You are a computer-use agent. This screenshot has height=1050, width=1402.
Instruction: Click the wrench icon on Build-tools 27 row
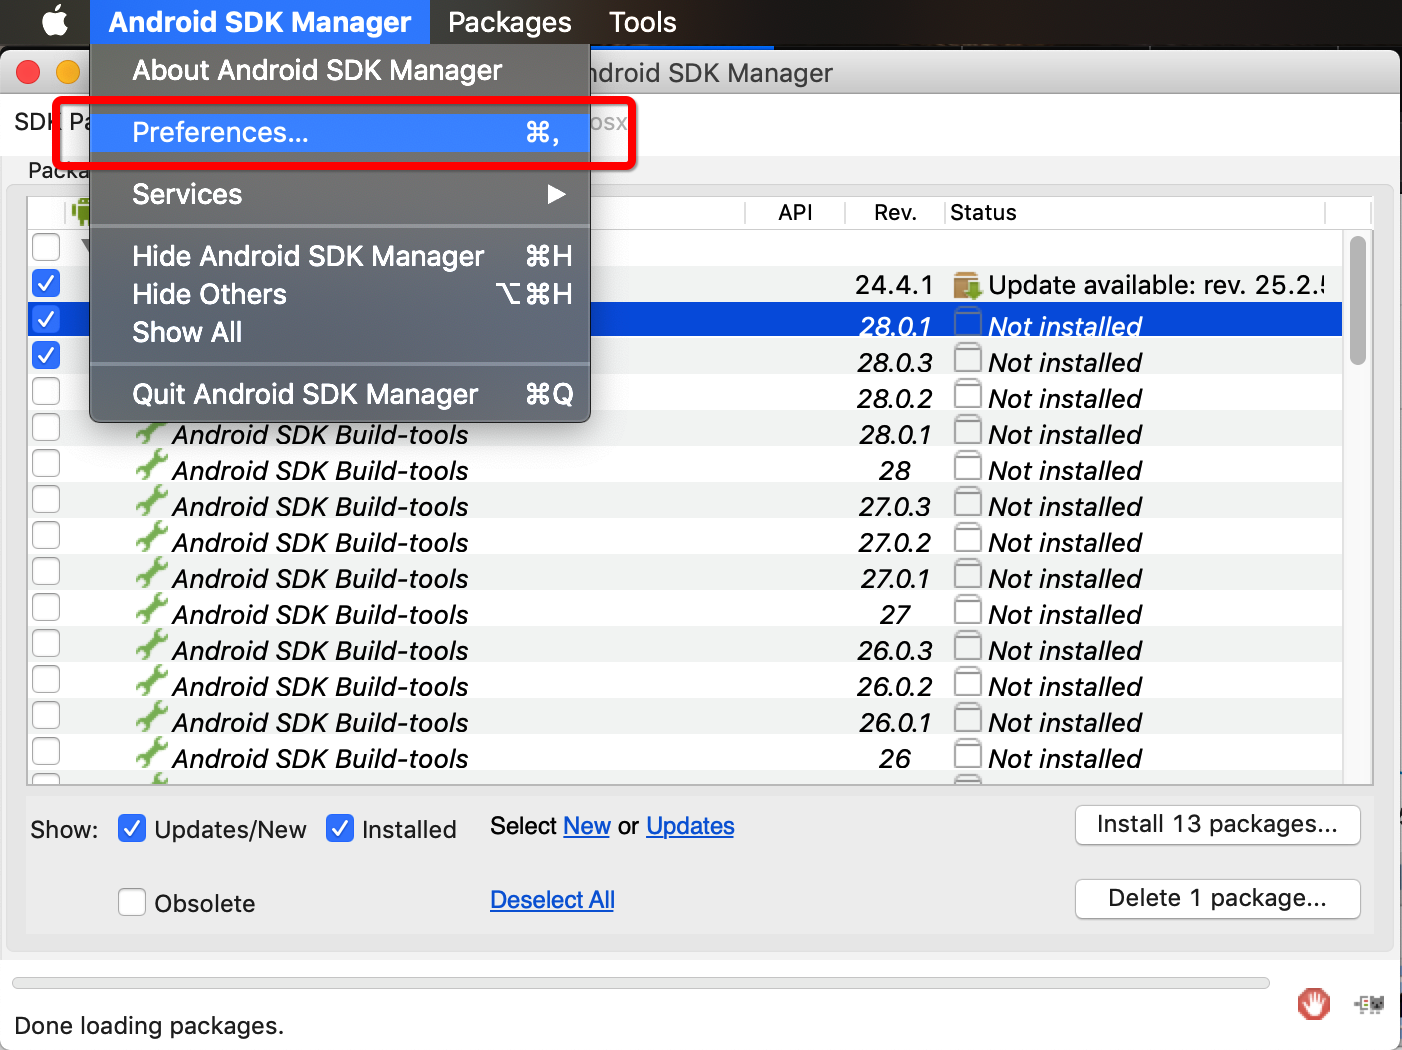151,611
